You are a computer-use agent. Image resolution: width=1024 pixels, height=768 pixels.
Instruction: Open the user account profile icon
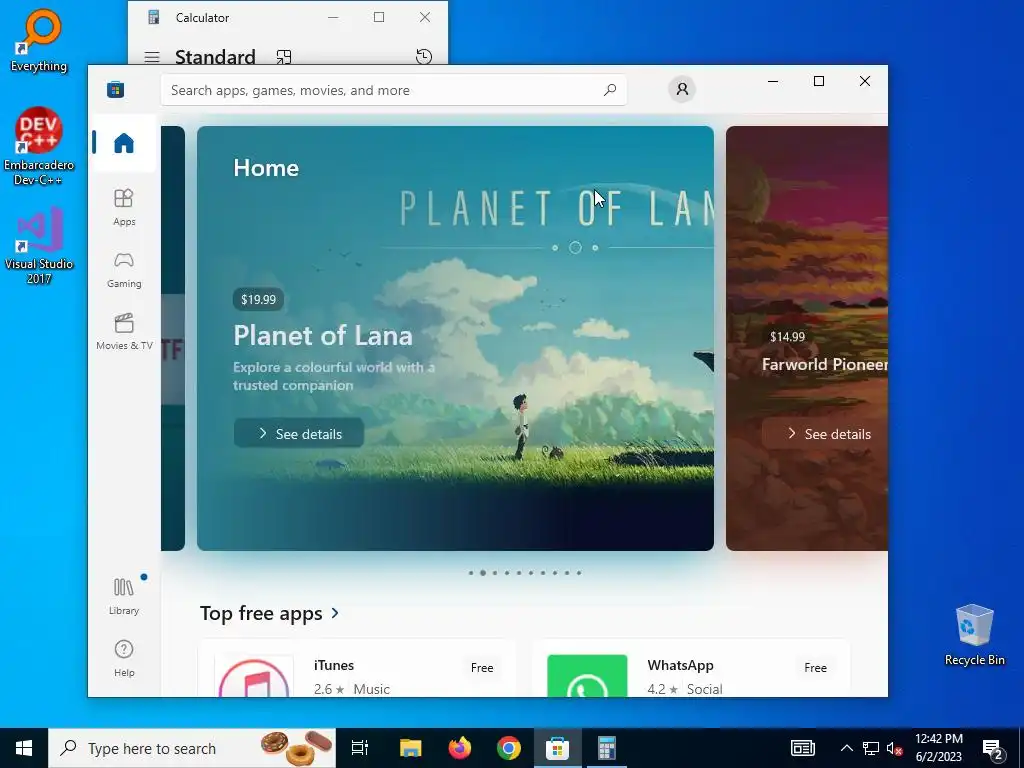682,89
